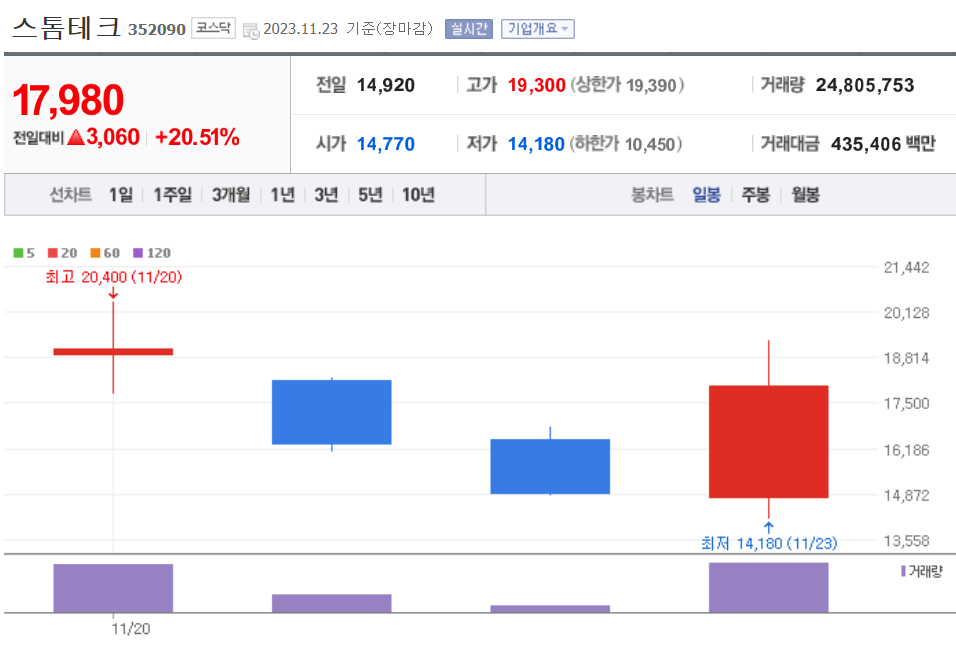Click the 11/20 volume bar
The width and height of the screenshot is (956, 651).
[x=113, y=588]
